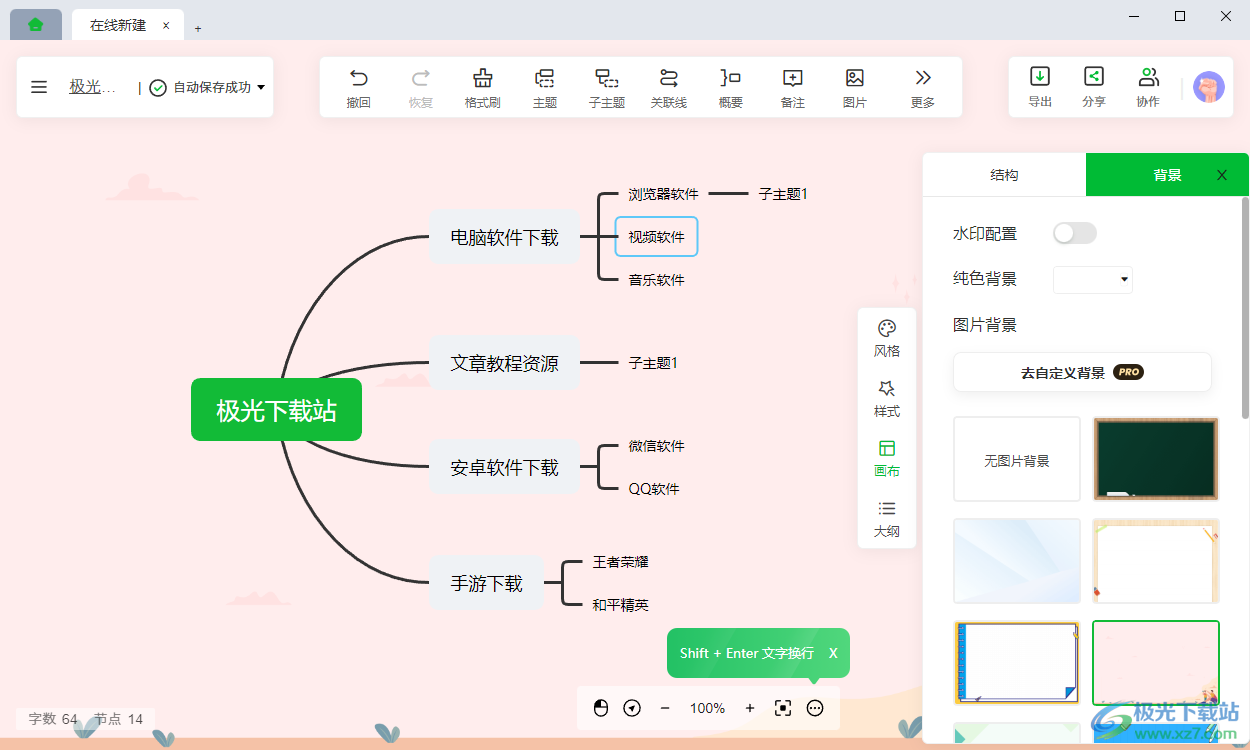Select the blue ruler notebook background
Image resolution: width=1250 pixels, height=750 pixels.
pyautogui.click(x=1017, y=662)
